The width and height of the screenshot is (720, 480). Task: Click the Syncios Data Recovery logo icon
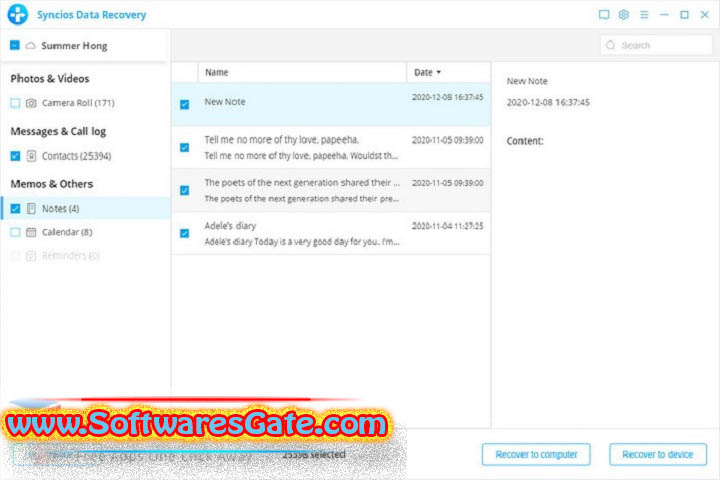coord(18,14)
